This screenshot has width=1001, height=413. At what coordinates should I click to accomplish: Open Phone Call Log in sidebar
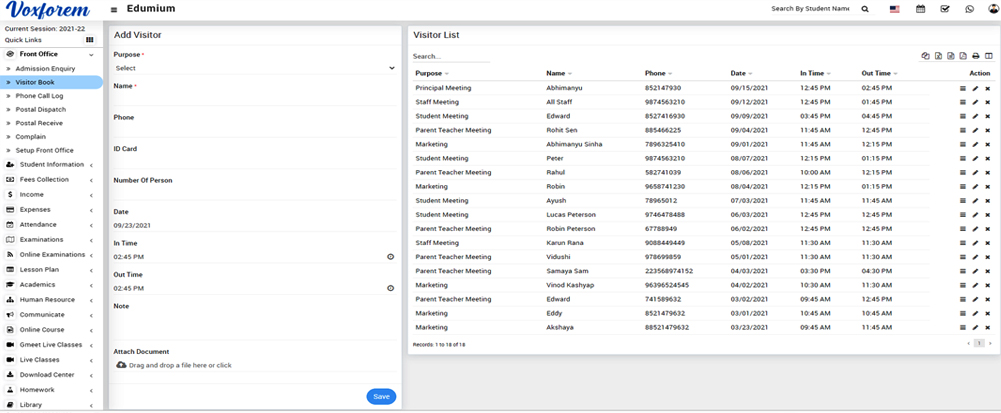(x=41, y=96)
